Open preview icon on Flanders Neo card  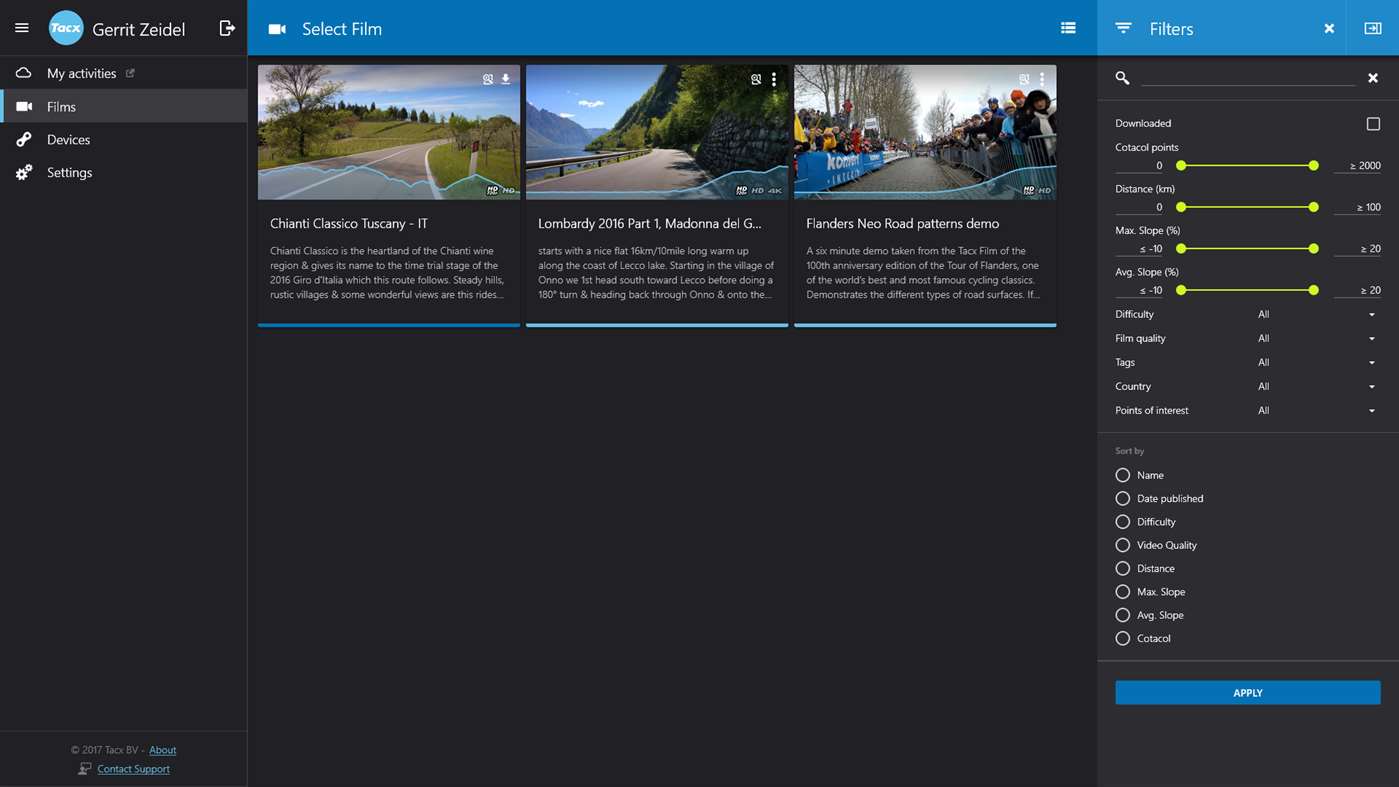click(x=1024, y=79)
